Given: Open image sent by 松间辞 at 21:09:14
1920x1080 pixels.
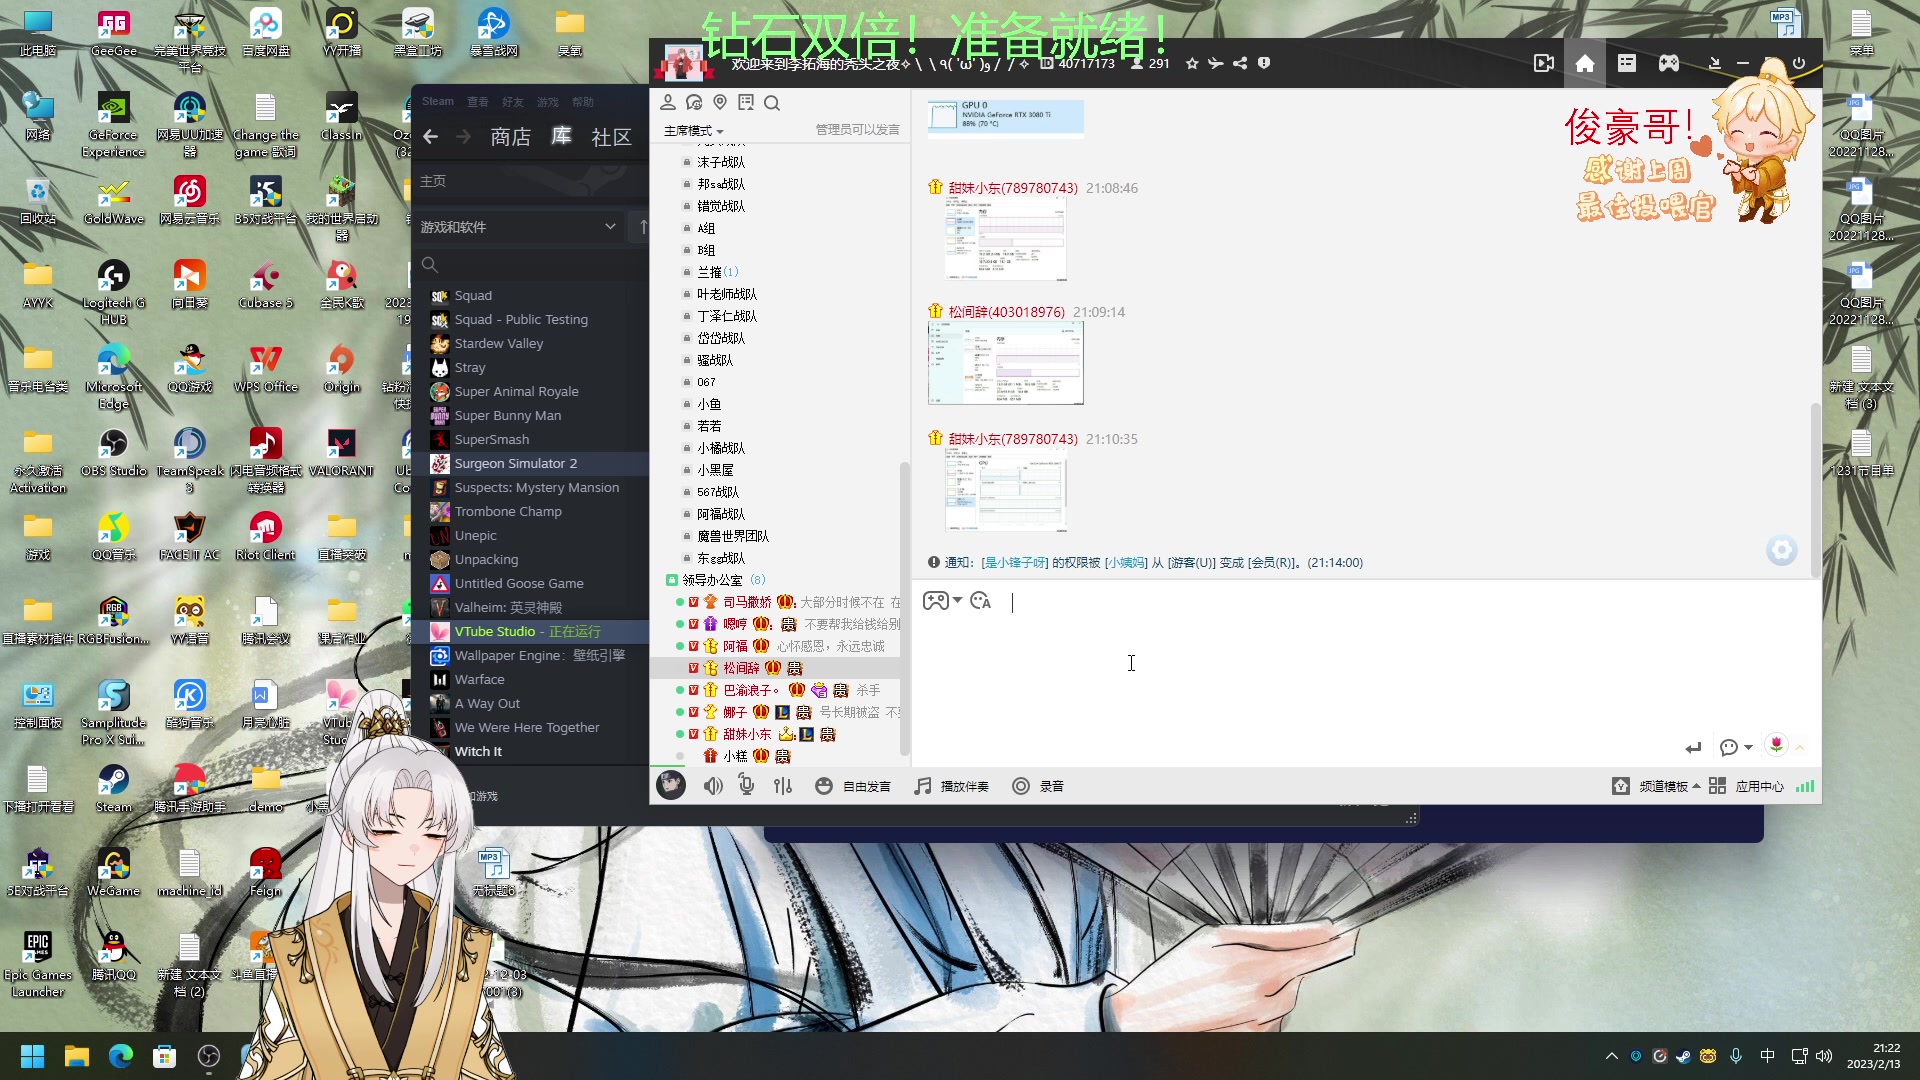Looking at the screenshot, I should 1006,364.
